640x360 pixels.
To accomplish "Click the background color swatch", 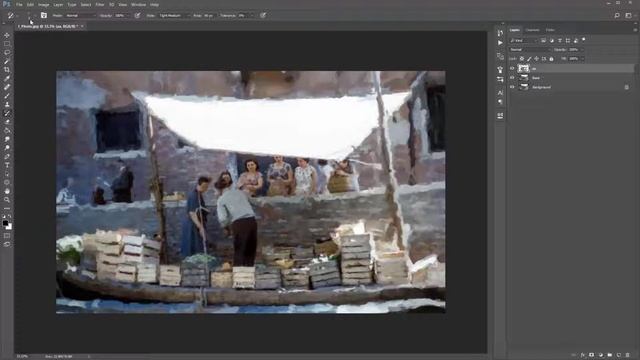I will point(9,227).
